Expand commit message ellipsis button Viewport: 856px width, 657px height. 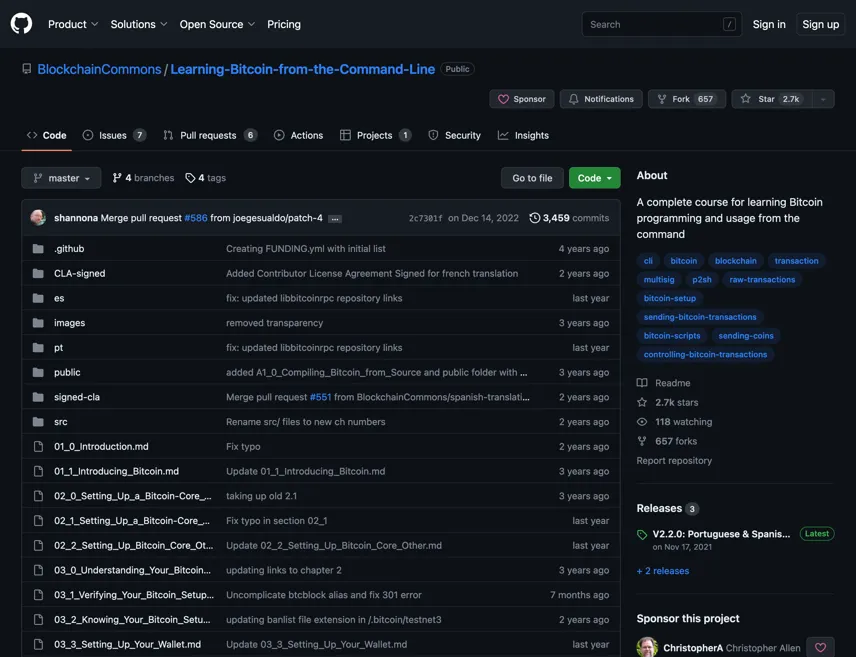tap(335, 218)
